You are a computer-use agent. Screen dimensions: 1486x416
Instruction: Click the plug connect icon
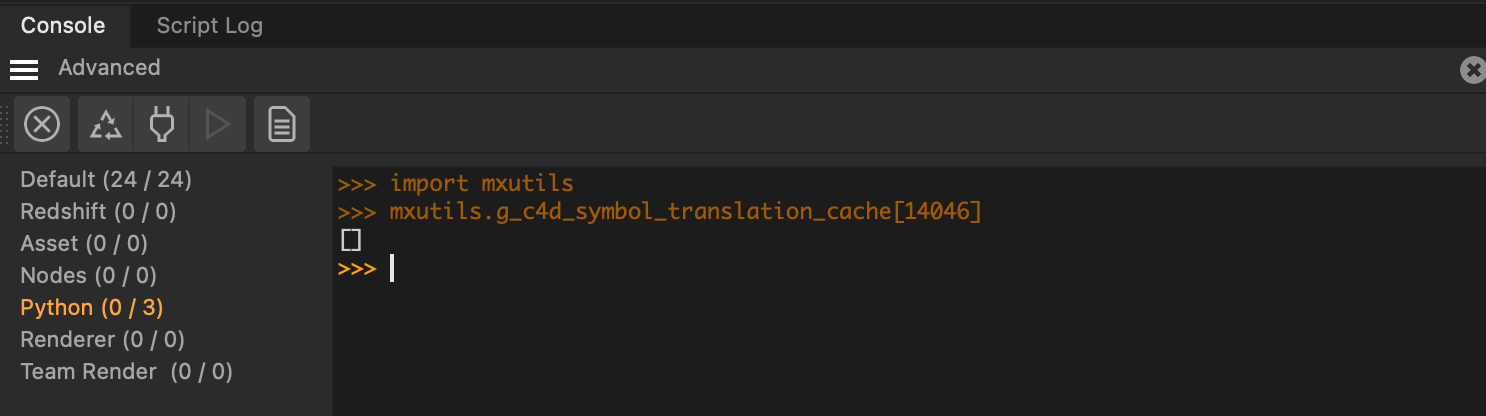coord(162,125)
